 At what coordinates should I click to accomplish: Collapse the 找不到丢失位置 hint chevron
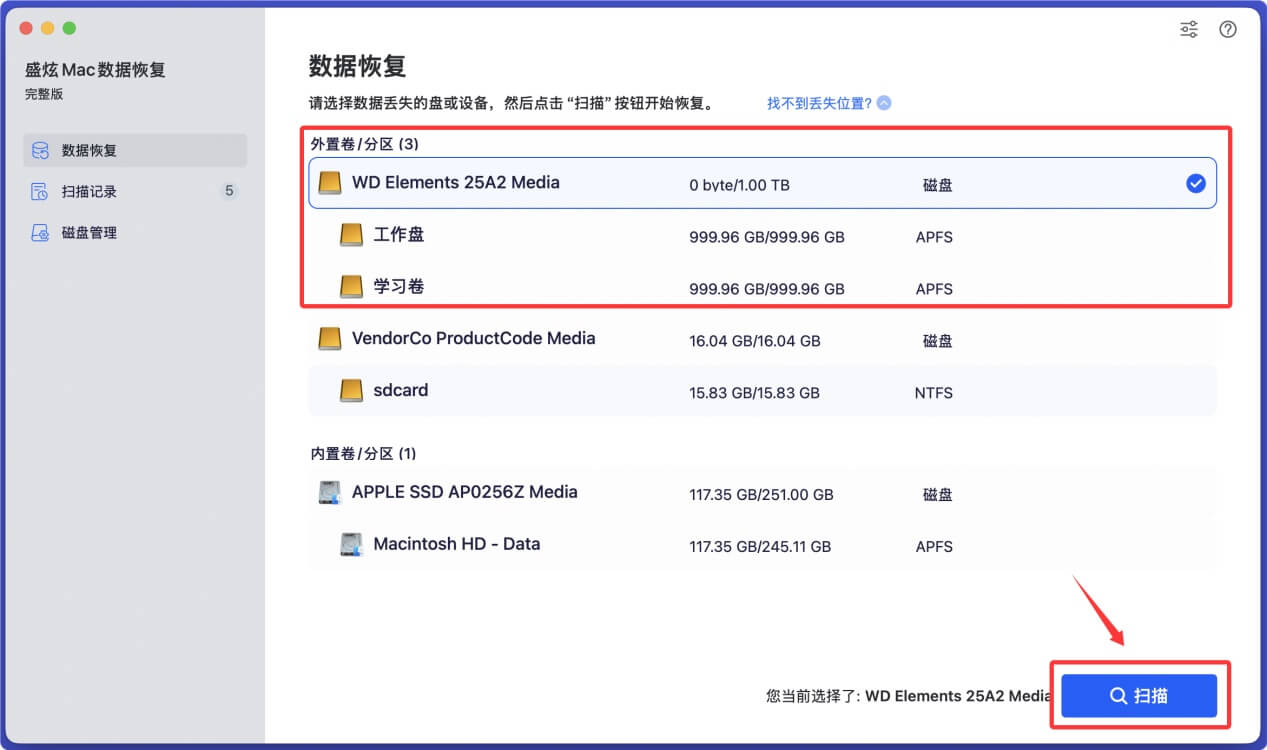point(881,102)
